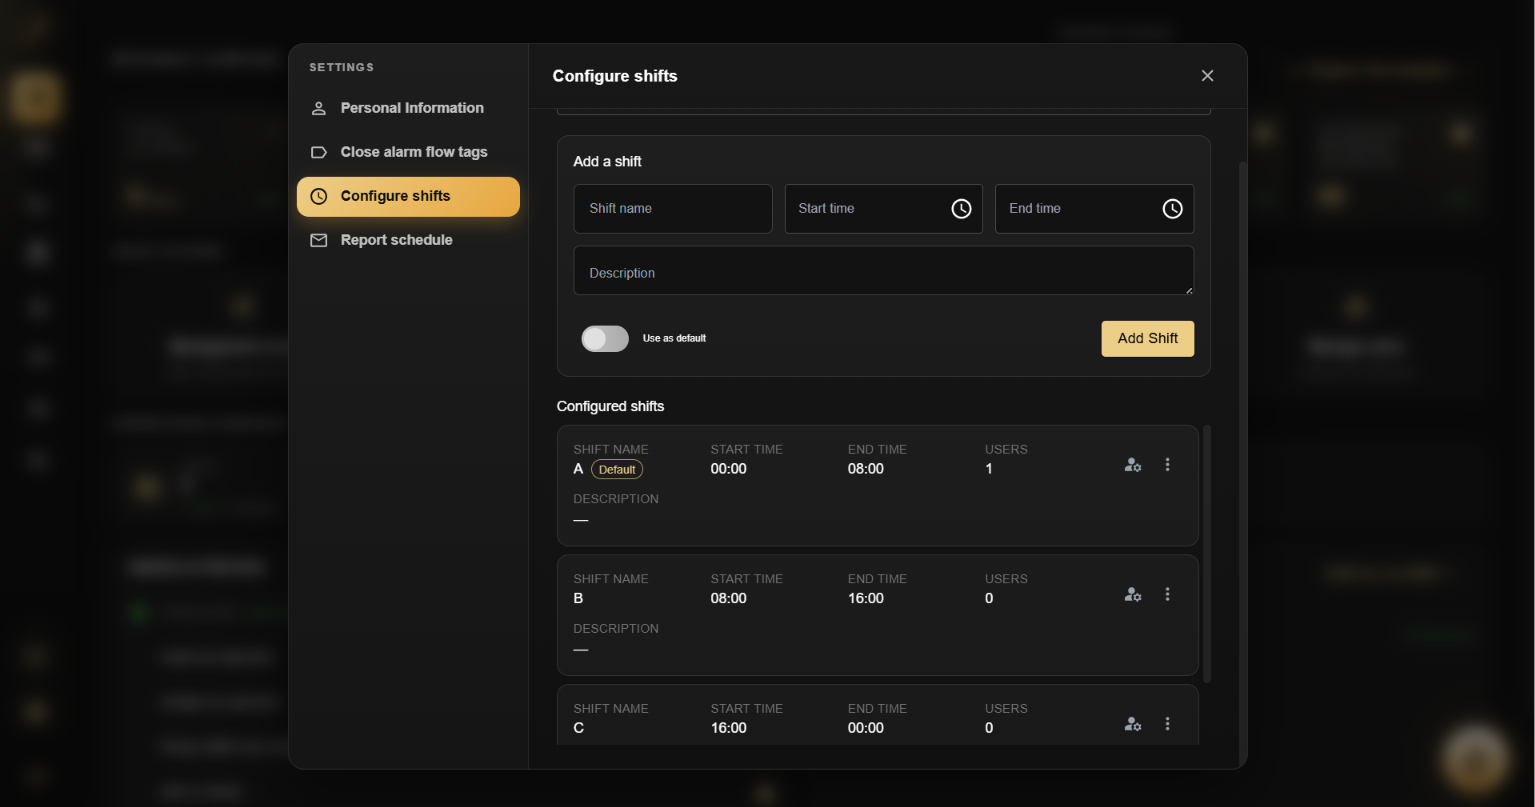This screenshot has width=1535, height=807.
Task: Click the tag icon beside Close alarm flow tags
Action: [319, 152]
